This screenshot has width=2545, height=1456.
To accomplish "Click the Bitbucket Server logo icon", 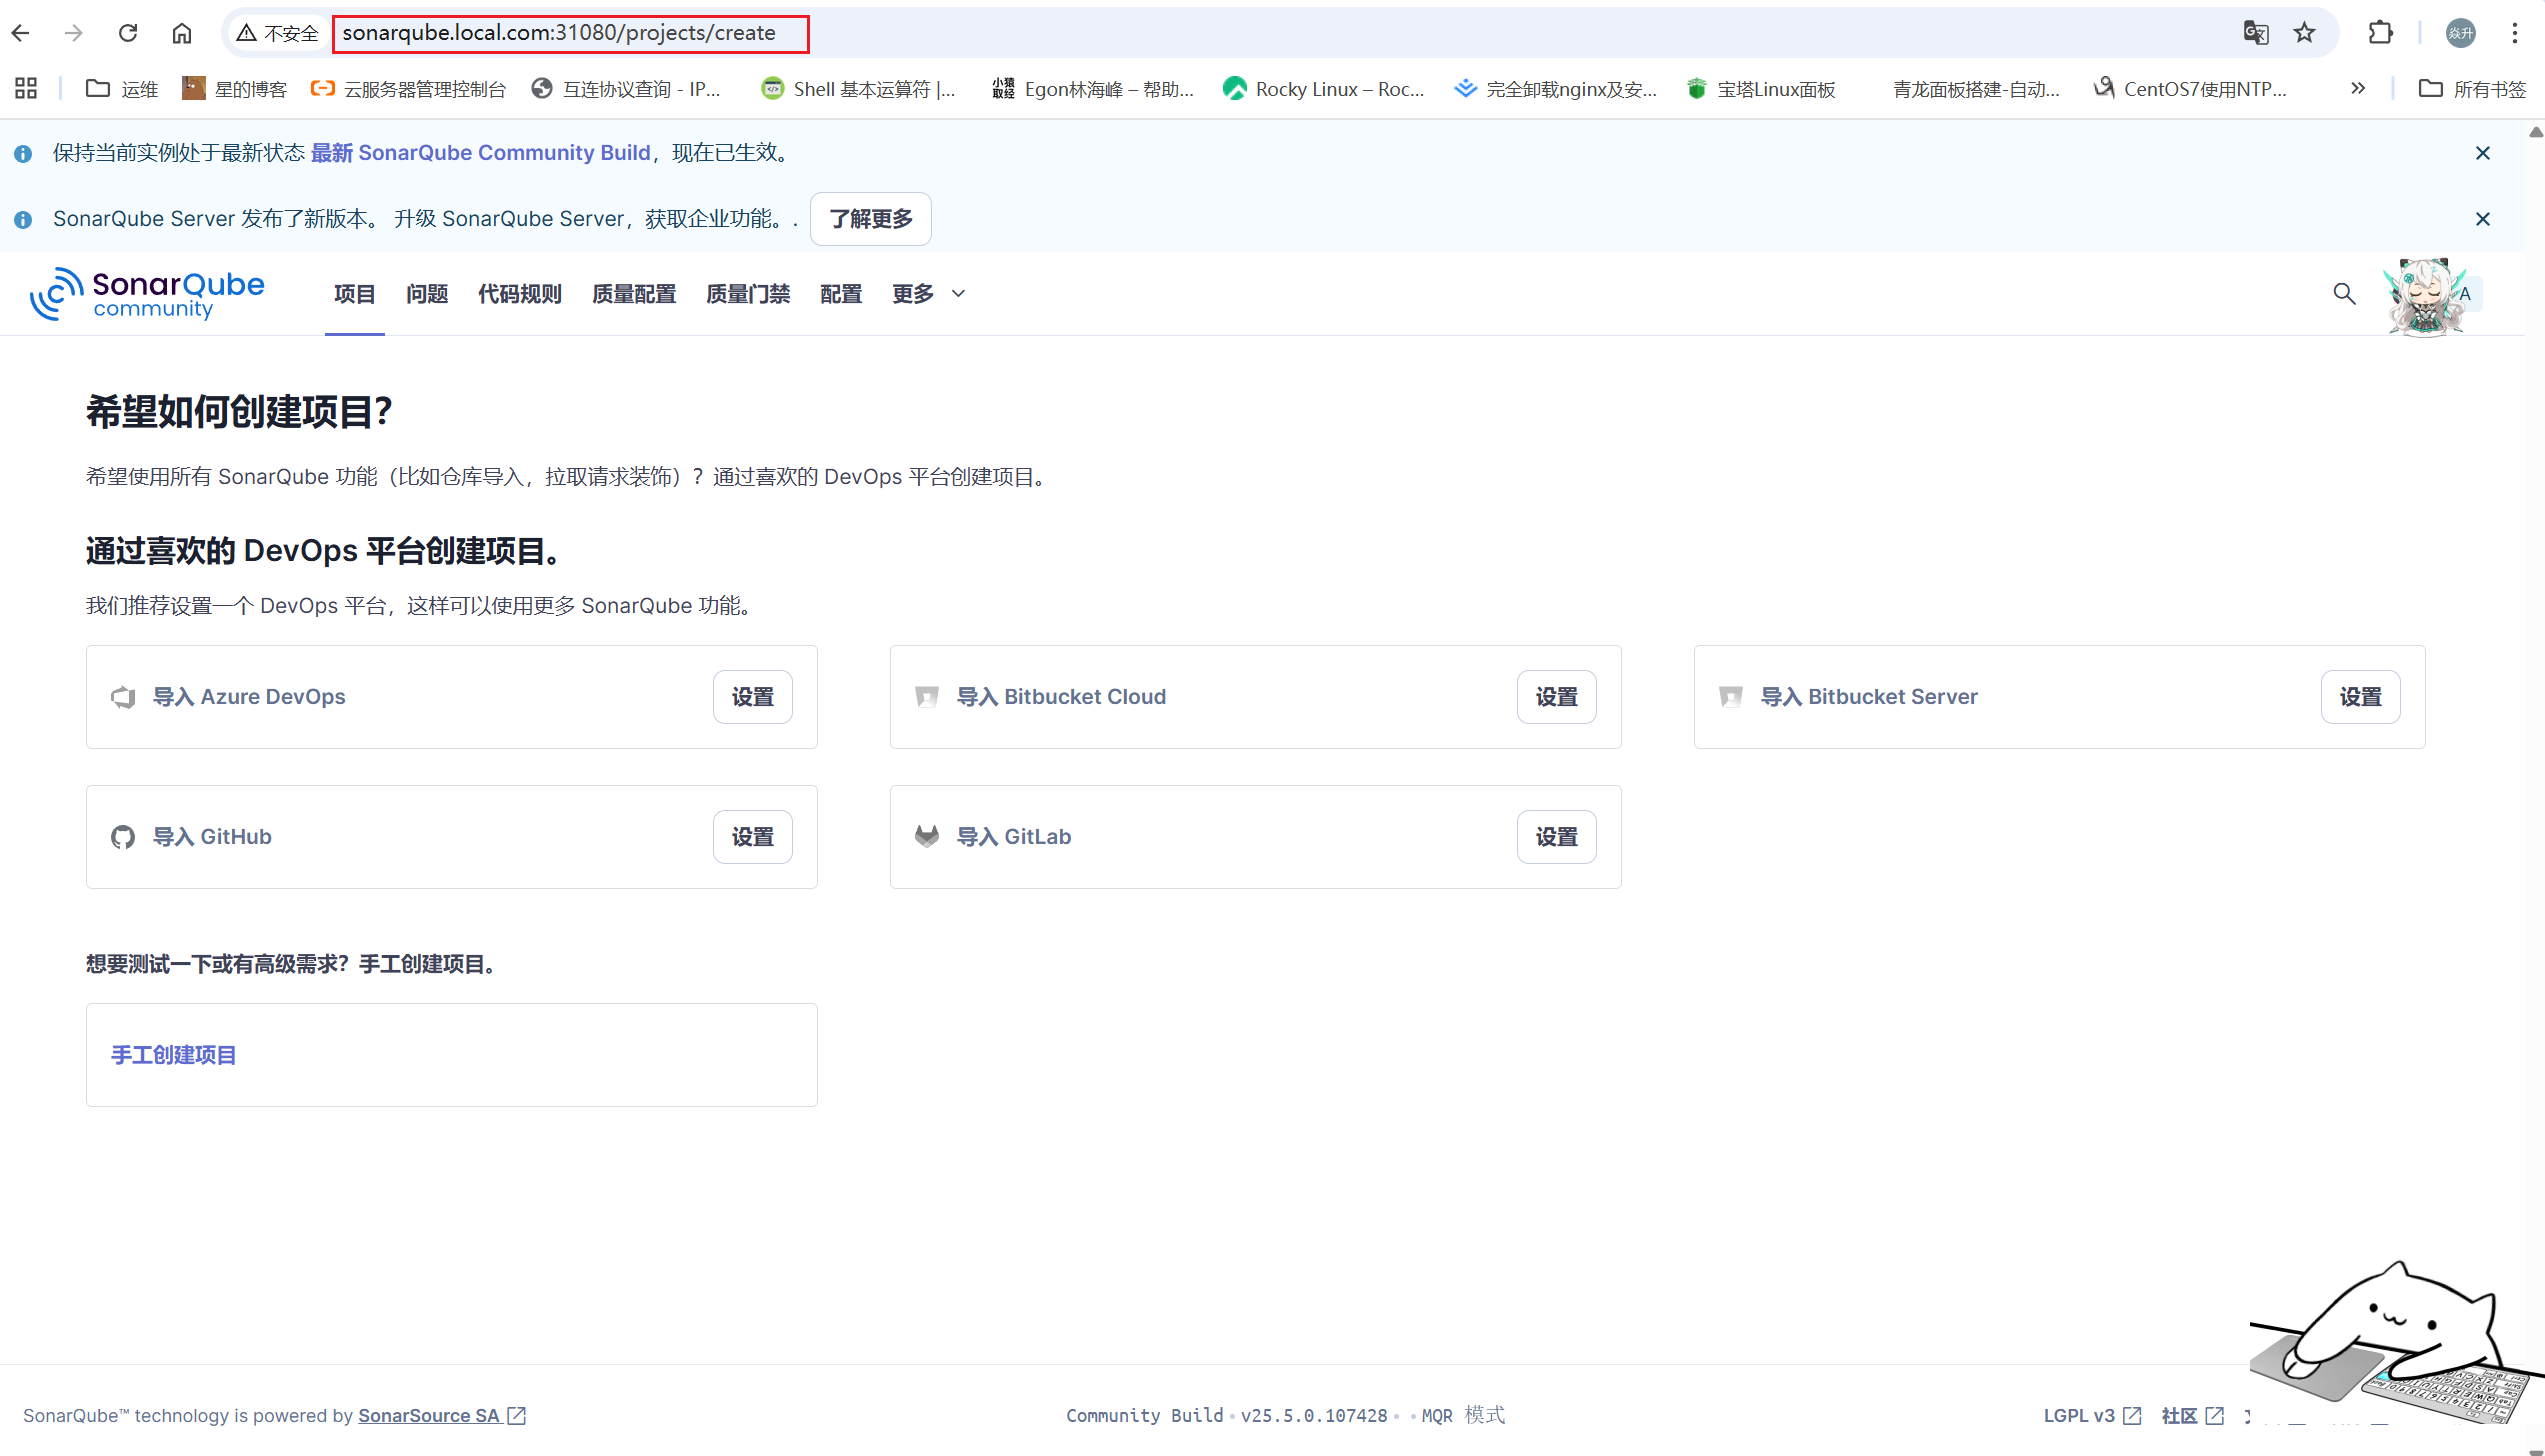I will [1731, 697].
